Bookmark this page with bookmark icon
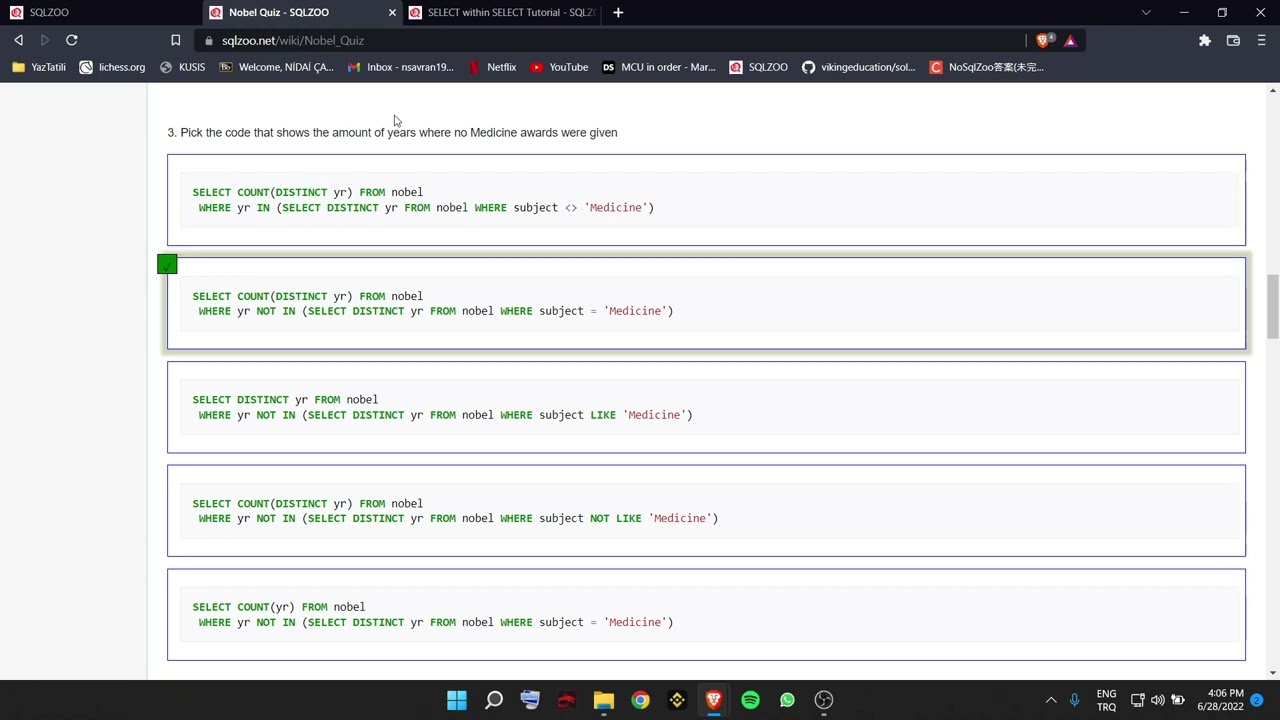Screen dimensions: 1280x720 point(175,40)
